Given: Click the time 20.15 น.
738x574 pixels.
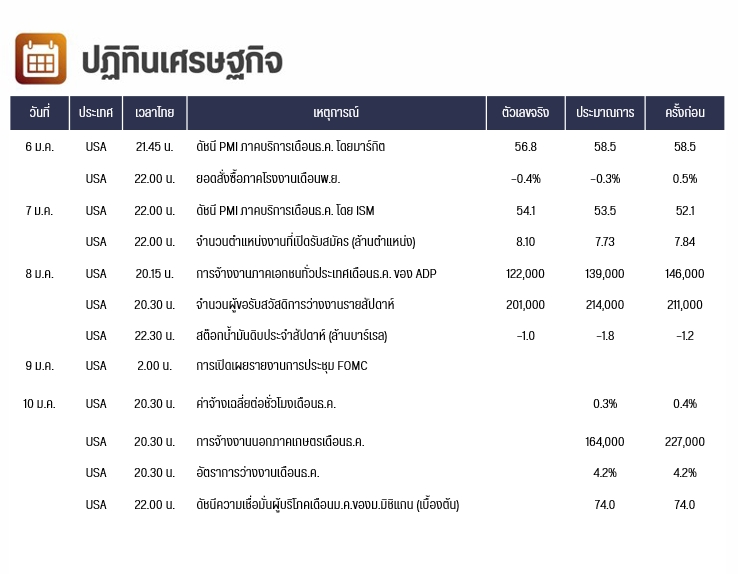Looking at the screenshot, I should point(154,274).
